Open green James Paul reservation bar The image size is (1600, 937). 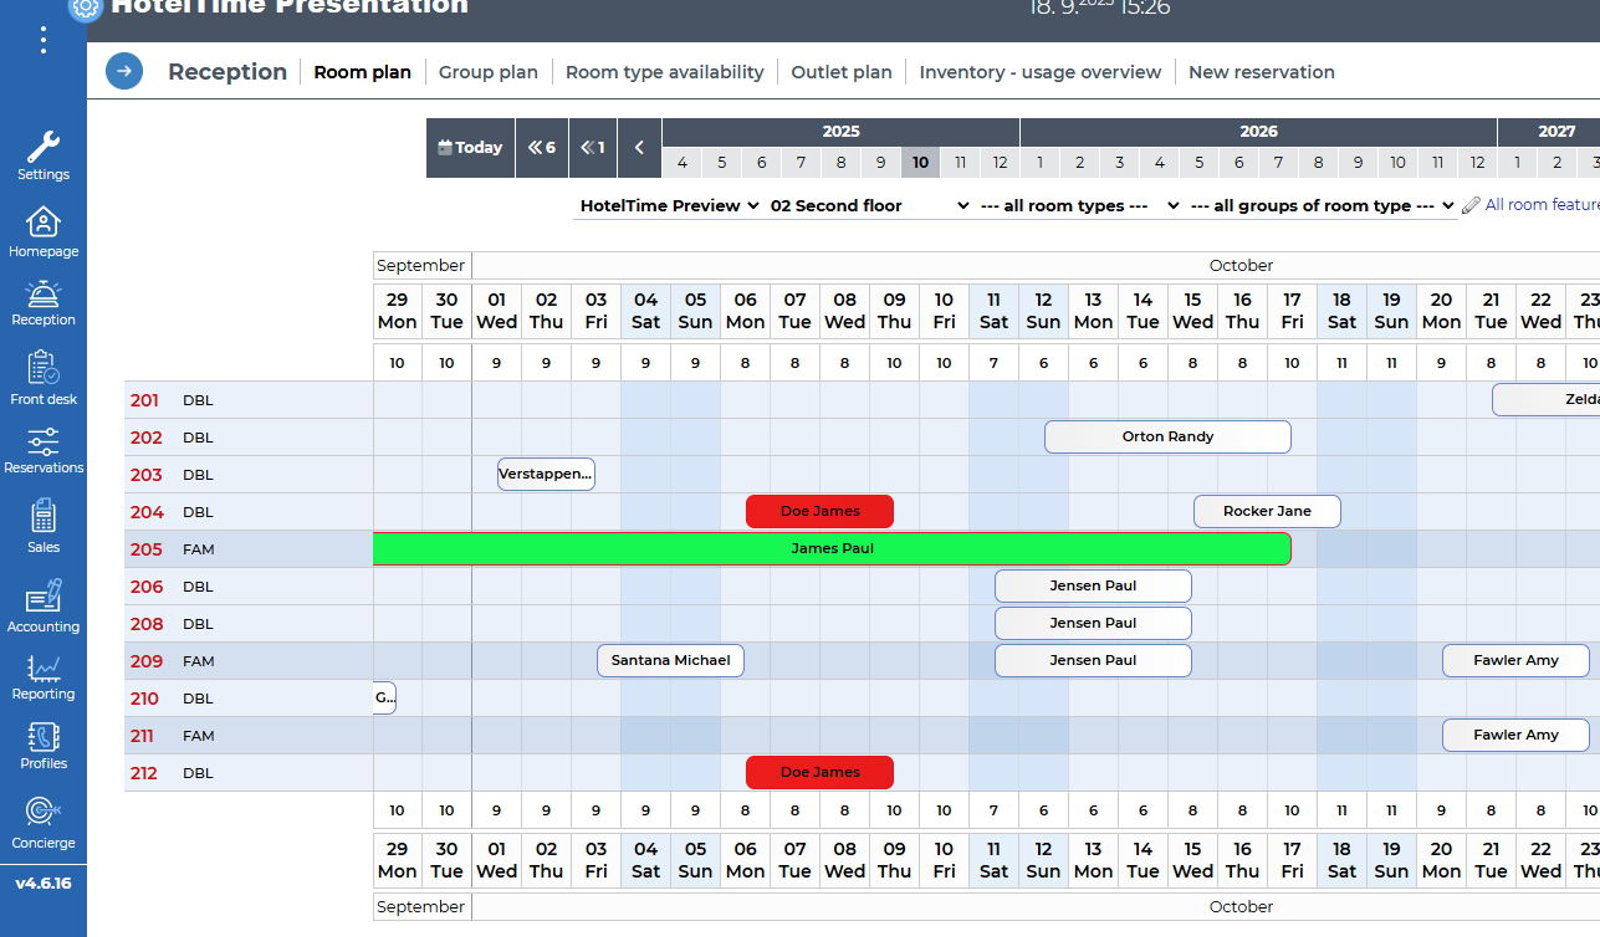click(x=832, y=548)
